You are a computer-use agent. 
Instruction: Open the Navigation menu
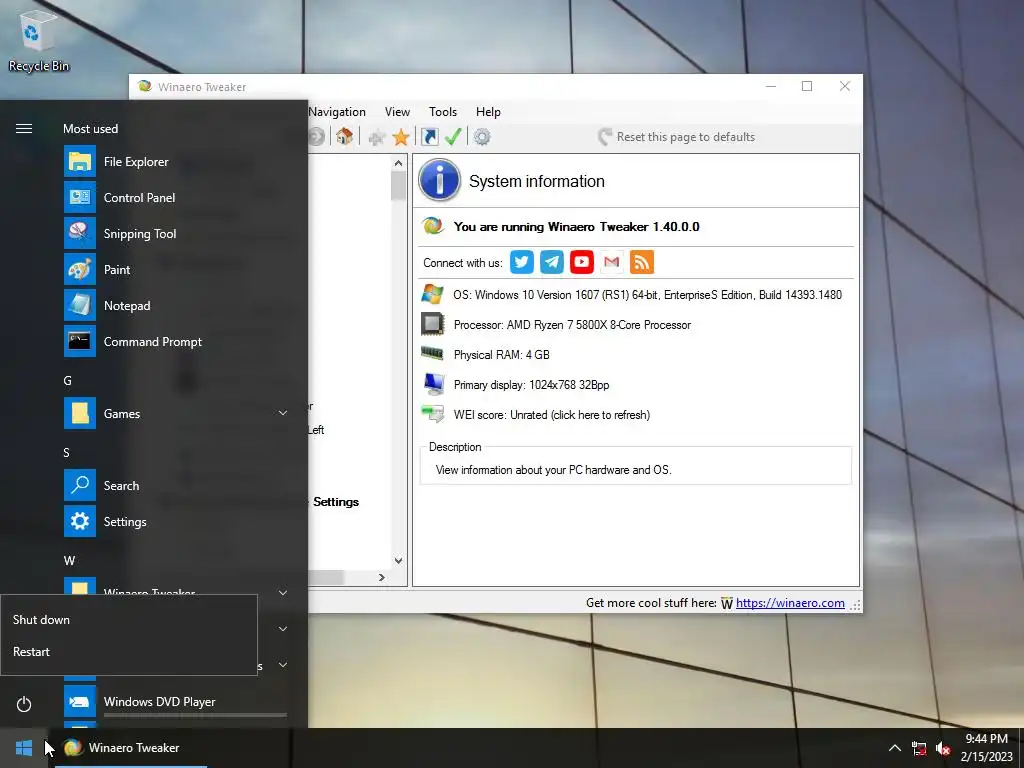tap(337, 112)
